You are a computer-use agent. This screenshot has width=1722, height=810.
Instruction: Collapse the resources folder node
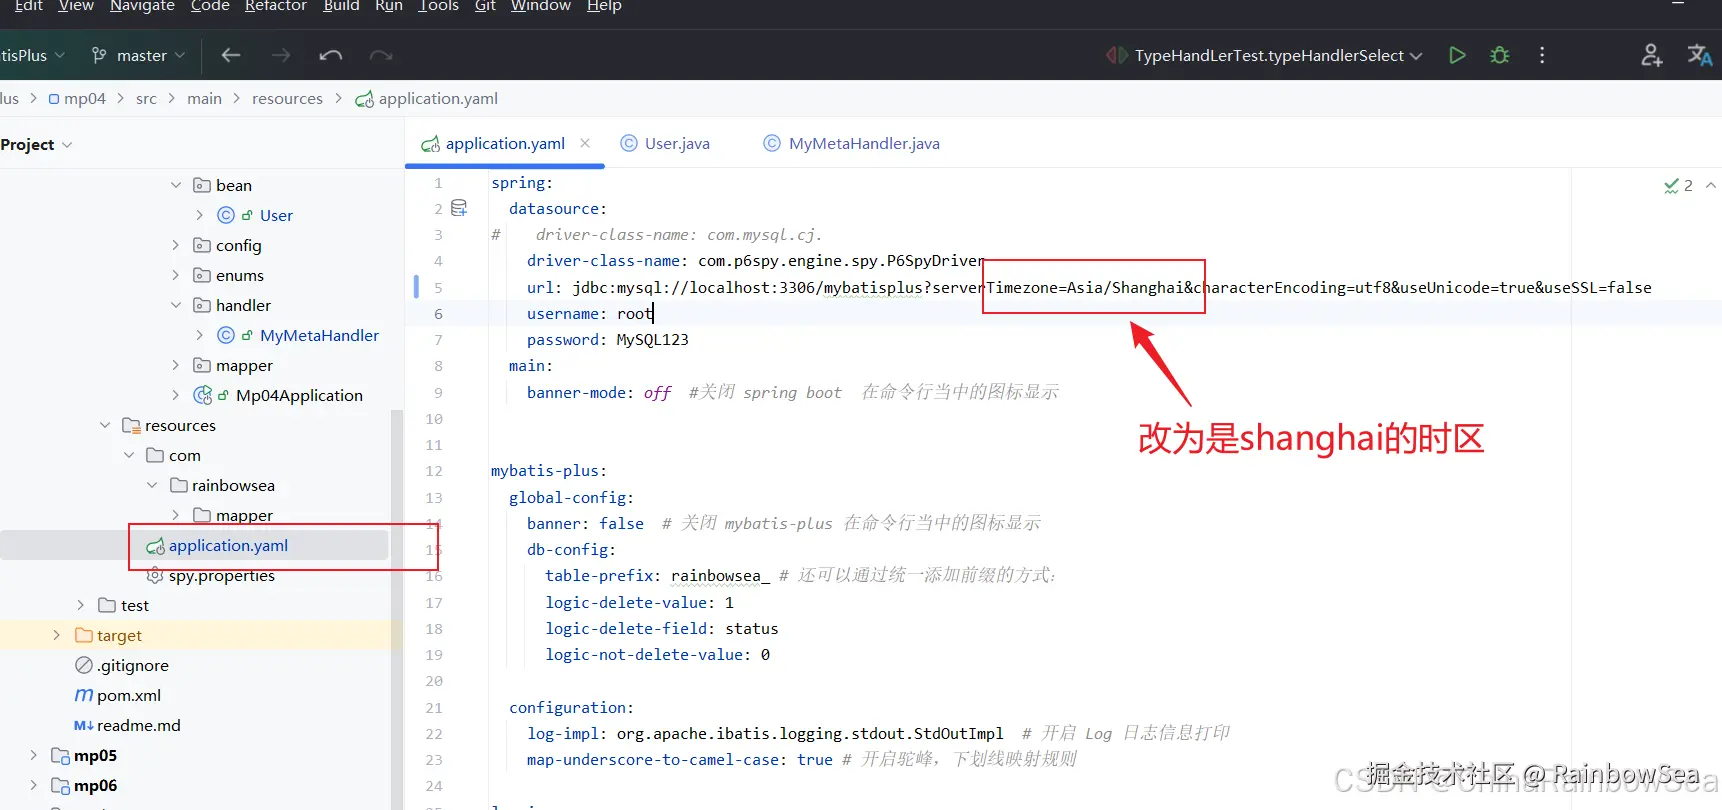tap(105, 425)
